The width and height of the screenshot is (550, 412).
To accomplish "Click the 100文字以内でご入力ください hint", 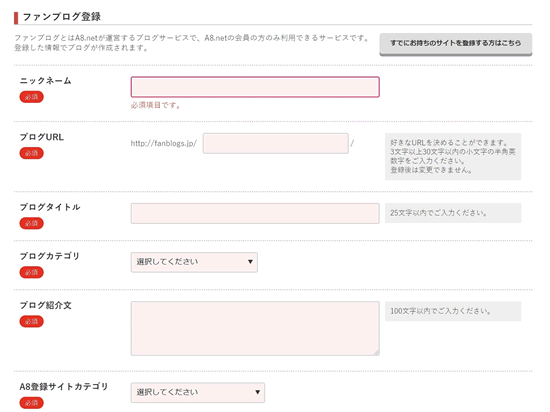I will [453, 311].
